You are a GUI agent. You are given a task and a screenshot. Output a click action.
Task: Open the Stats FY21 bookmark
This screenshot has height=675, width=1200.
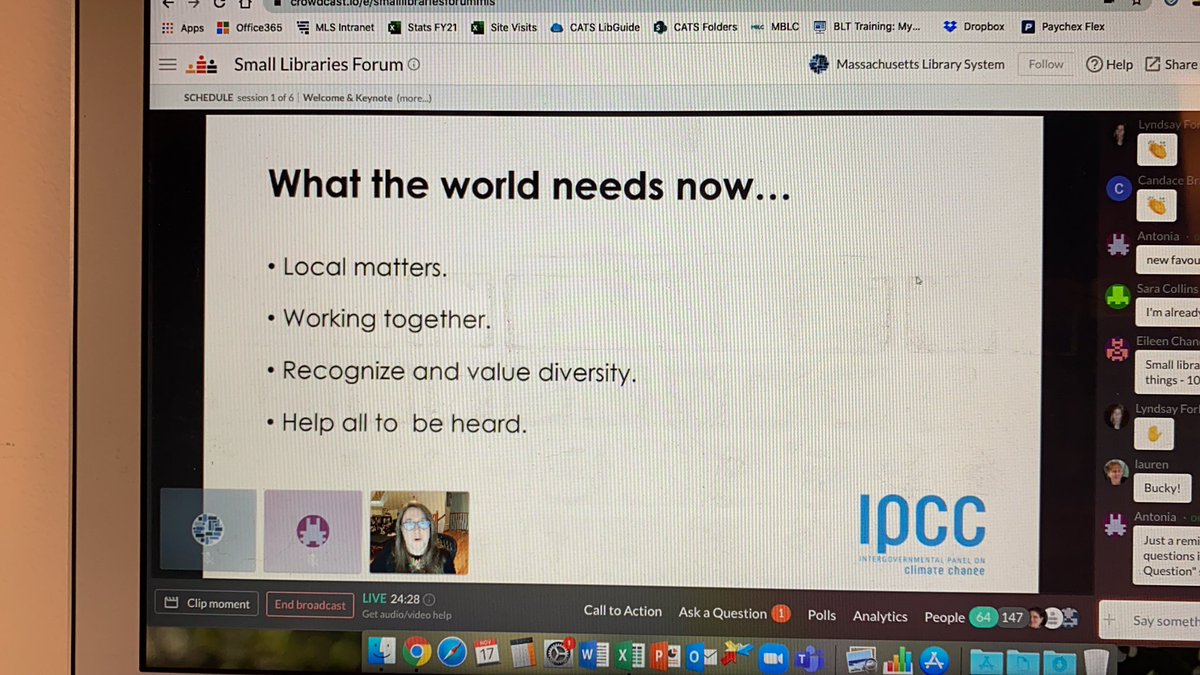(423, 28)
